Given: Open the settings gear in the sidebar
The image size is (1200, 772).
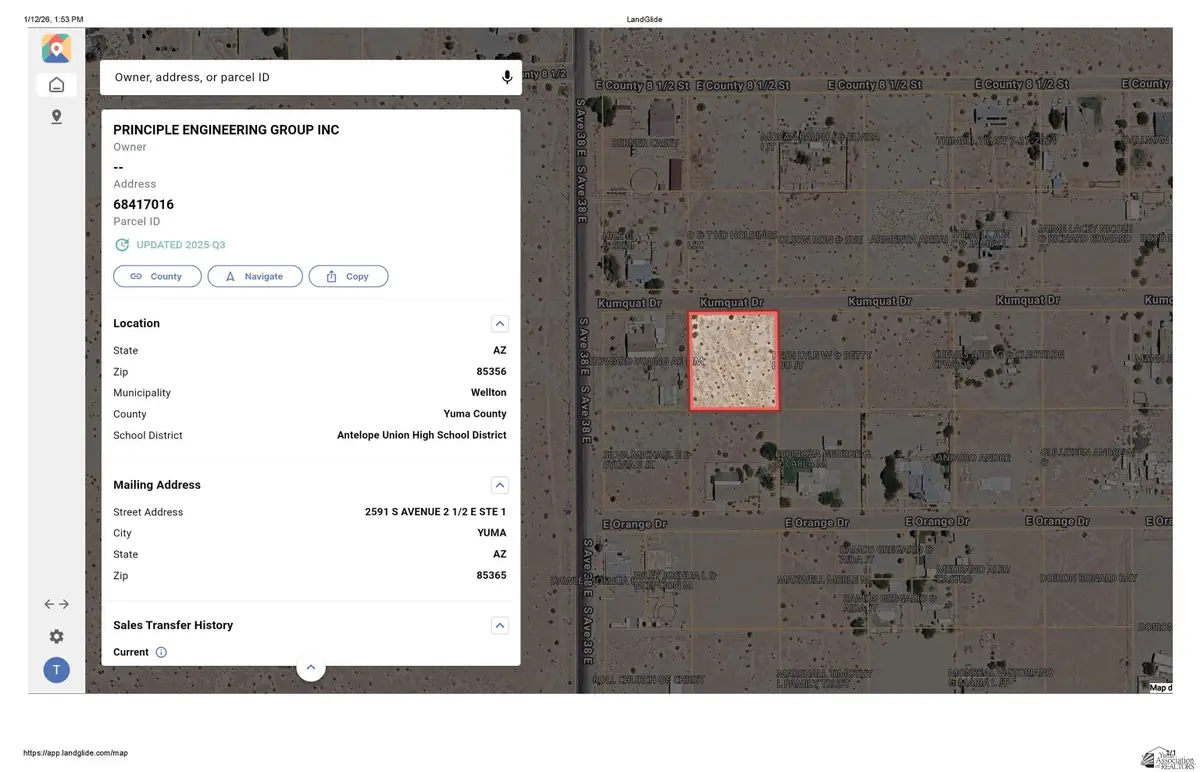Looking at the screenshot, I should pyautogui.click(x=56, y=636).
